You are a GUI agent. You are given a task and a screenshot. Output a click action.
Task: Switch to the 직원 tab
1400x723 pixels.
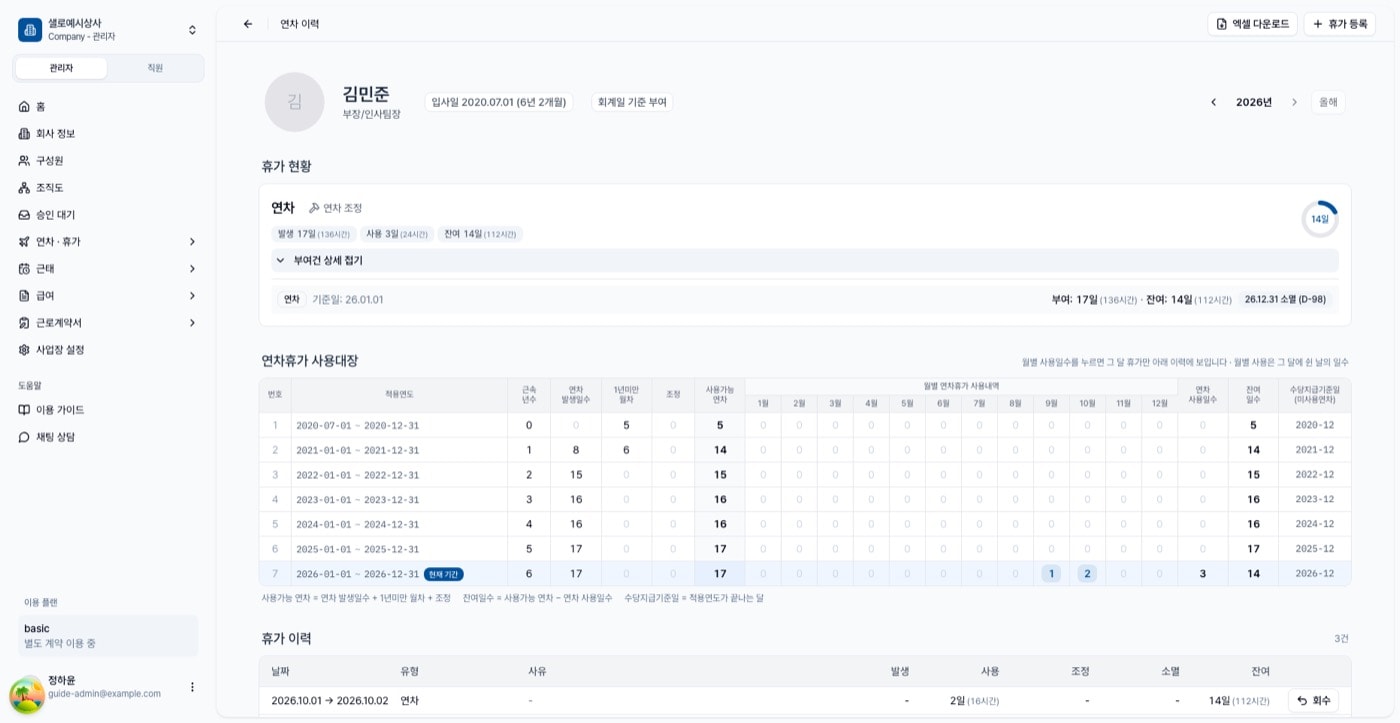155,68
